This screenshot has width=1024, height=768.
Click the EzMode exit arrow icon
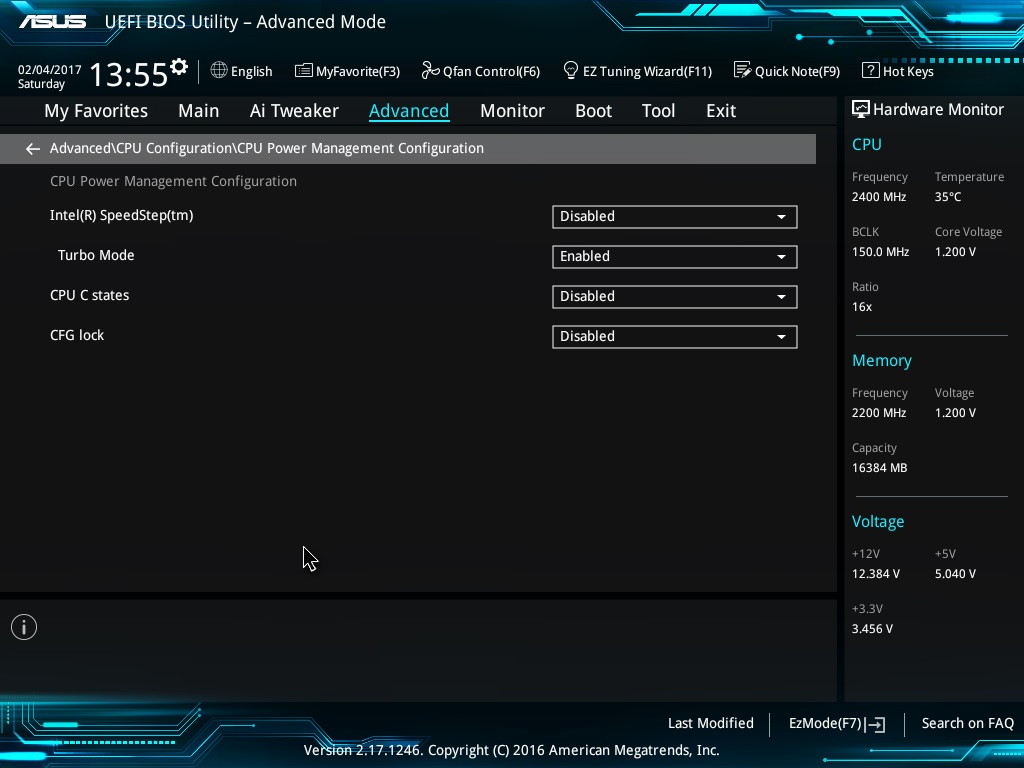click(875, 724)
